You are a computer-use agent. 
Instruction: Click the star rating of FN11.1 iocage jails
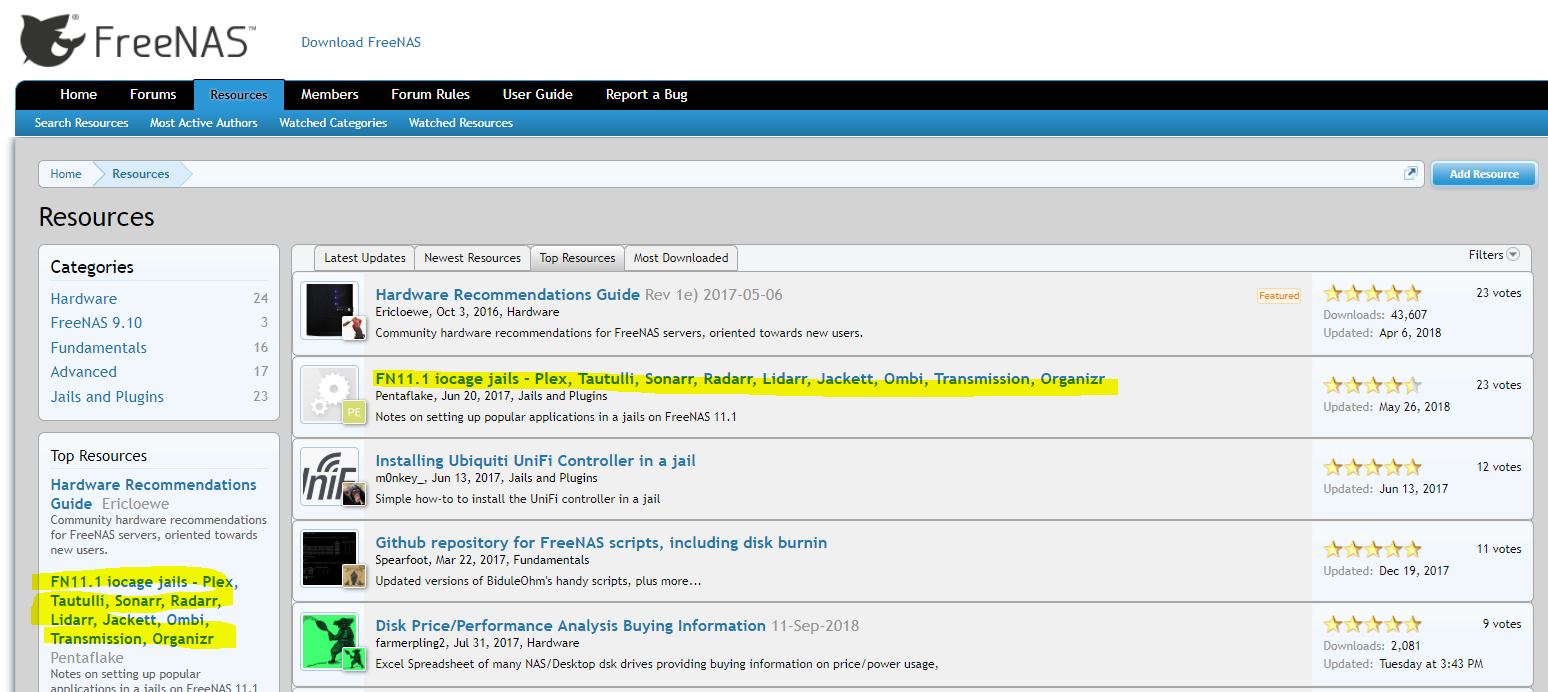click(1372, 385)
